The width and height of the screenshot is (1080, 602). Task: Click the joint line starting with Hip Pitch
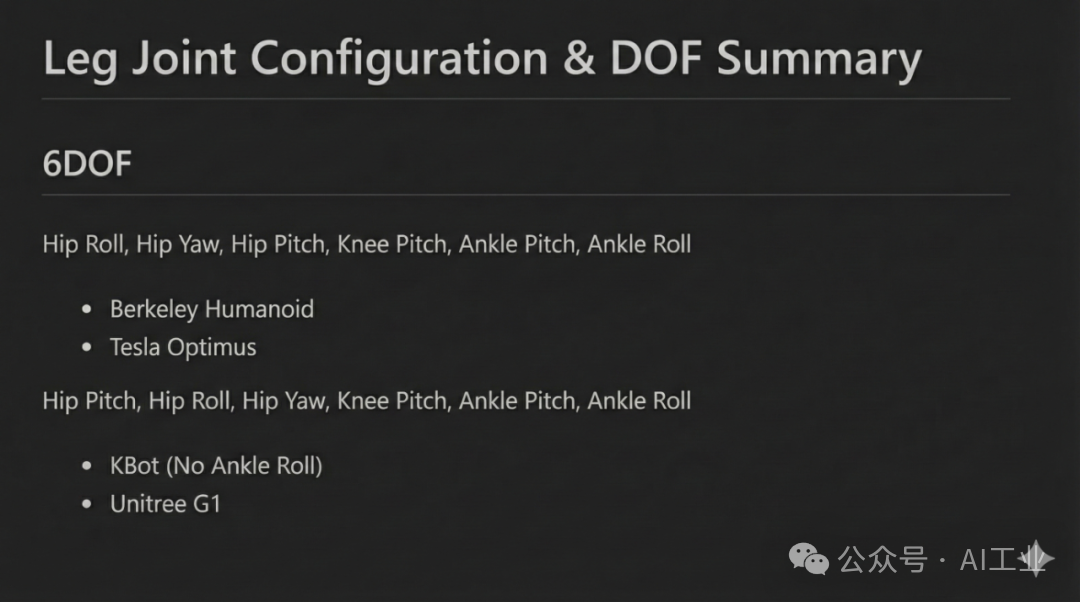tap(366, 401)
